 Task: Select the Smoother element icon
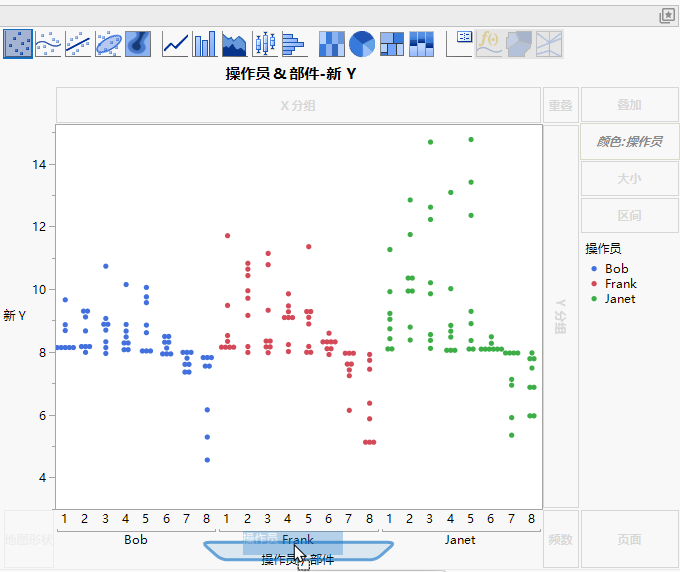click(x=48, y=44)
